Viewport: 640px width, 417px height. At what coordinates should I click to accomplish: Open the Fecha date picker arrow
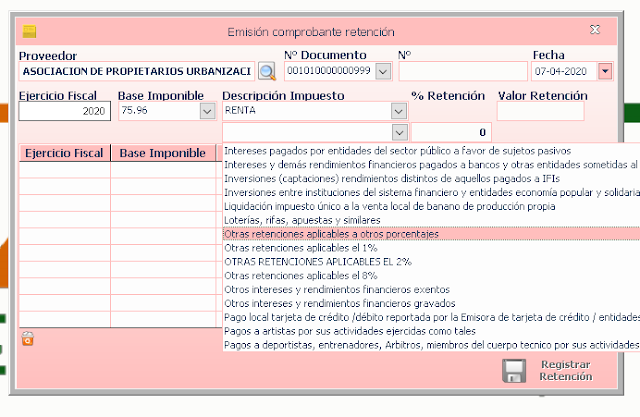click(605, 71)
